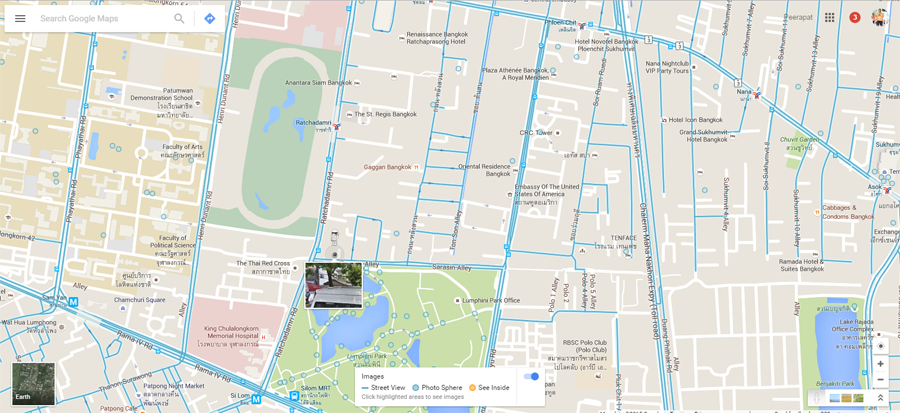This screenshot has height=413, width=900.
Task: Click the Patpong Night Market label
Action: click(x=174, y=386)
